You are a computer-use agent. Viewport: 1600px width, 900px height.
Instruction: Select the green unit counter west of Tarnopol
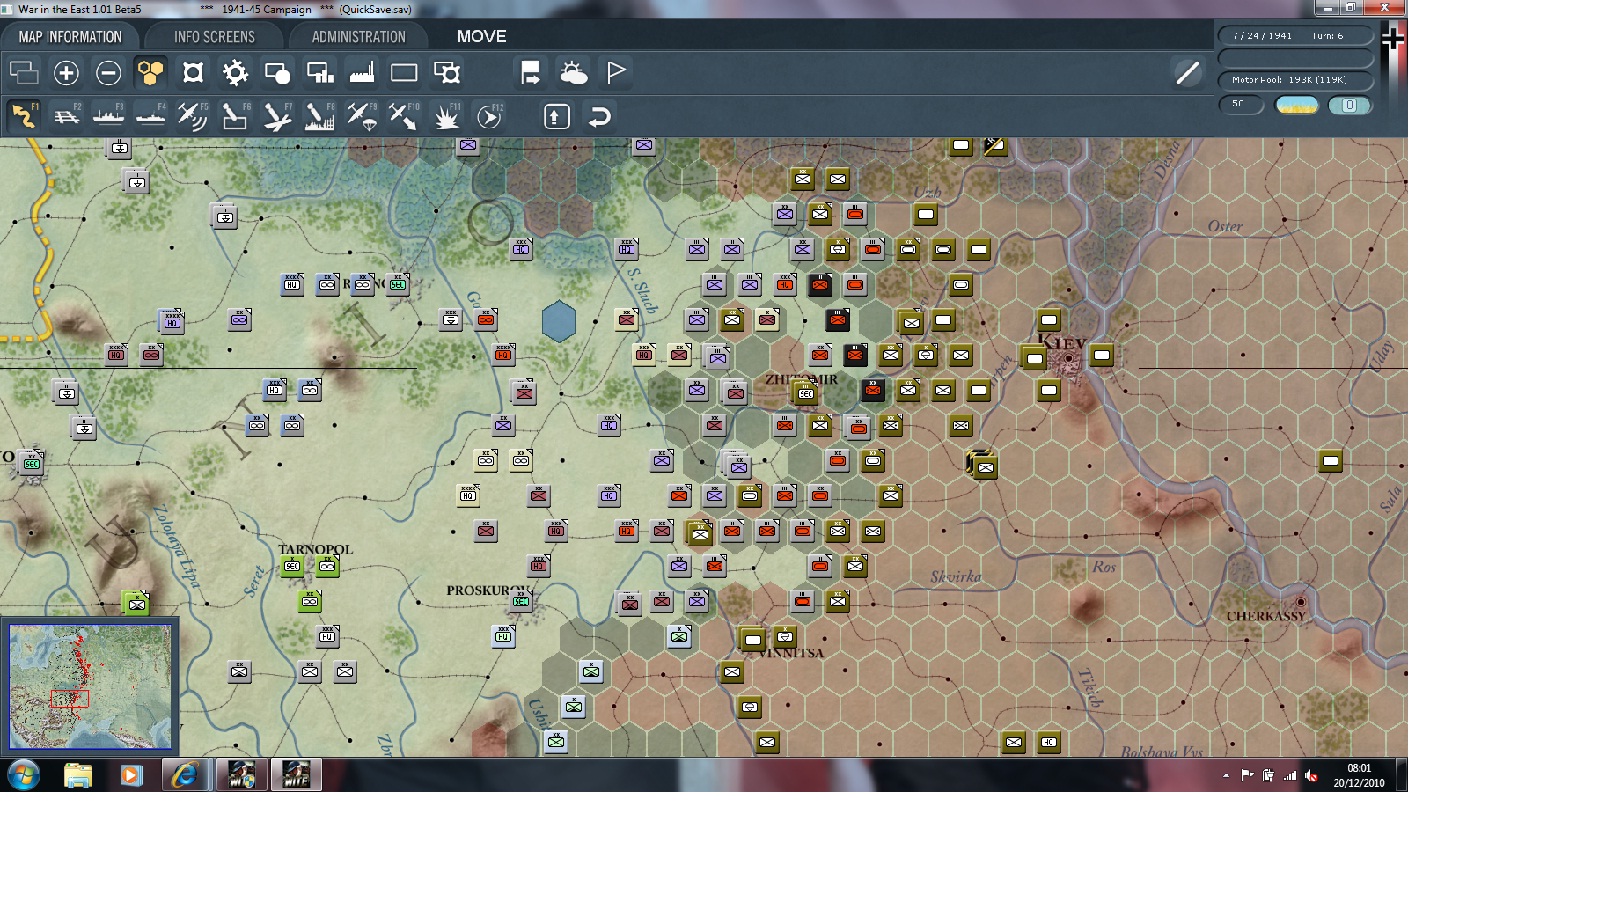(x=135, y=603)
